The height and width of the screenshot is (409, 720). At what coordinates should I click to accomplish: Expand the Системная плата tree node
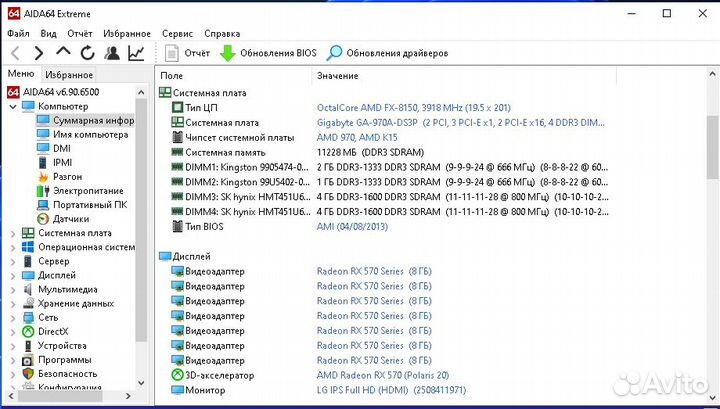13,234
